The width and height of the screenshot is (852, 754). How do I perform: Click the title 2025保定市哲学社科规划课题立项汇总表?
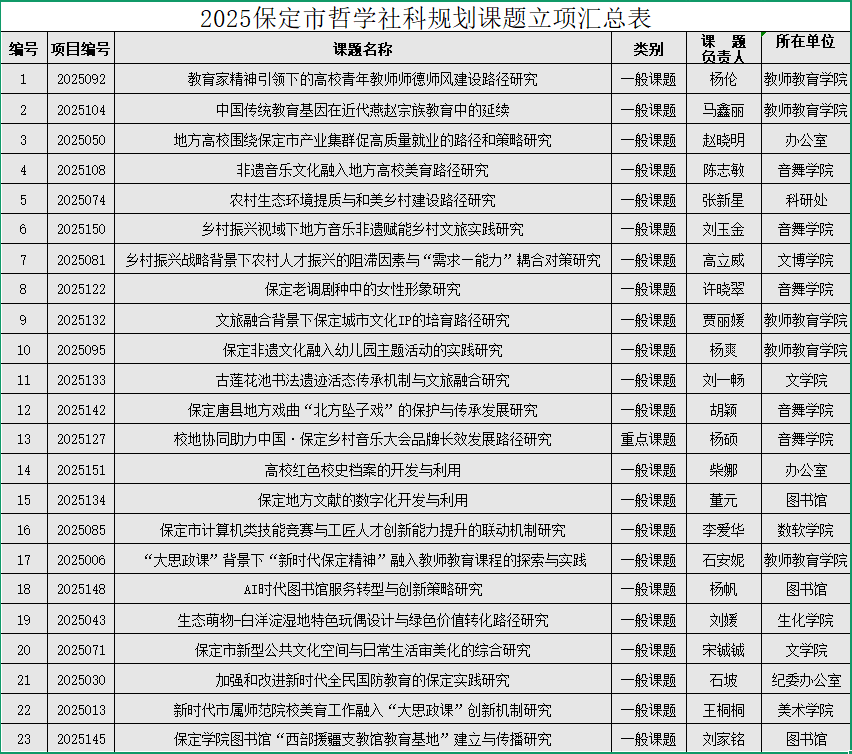425,18
